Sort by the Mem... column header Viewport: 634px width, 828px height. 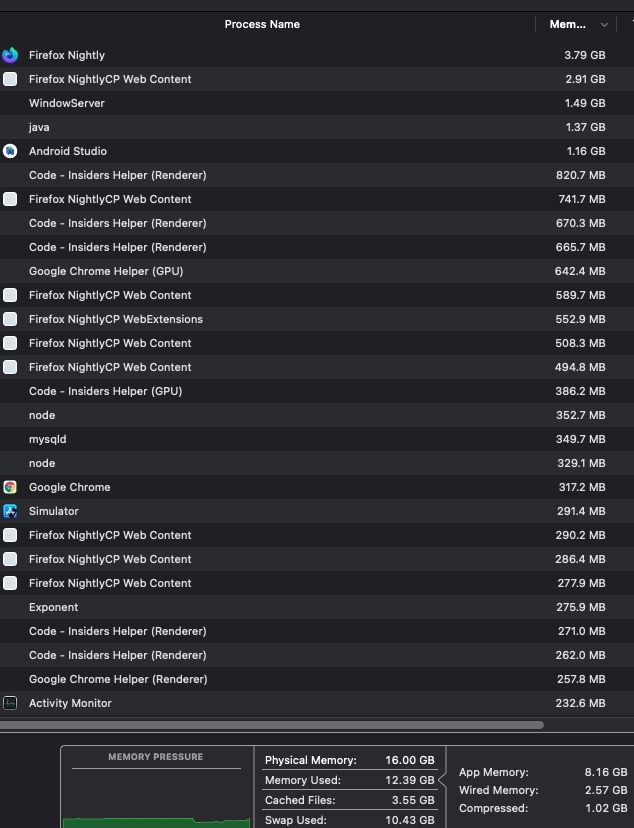(x=567, y=24)
